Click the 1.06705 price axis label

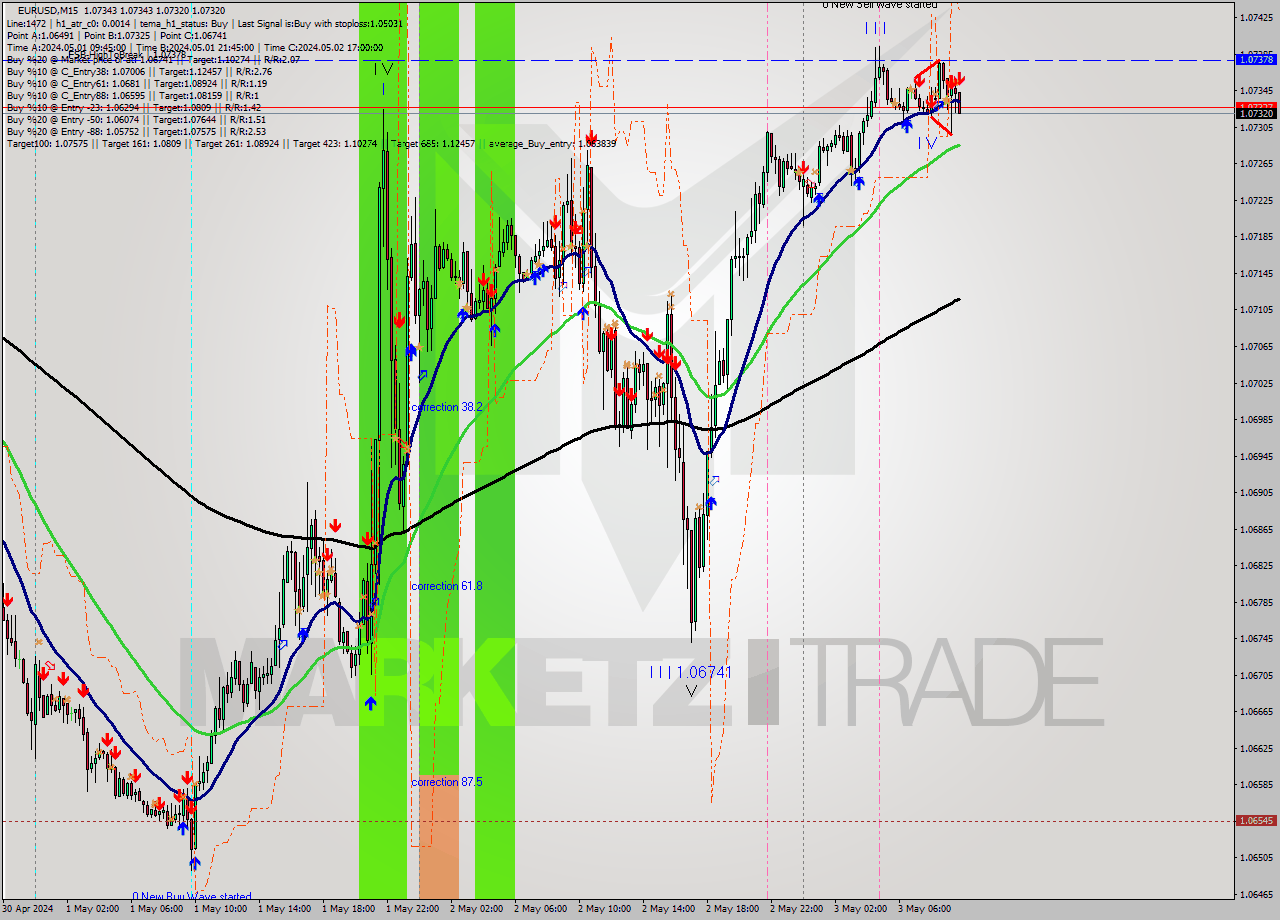(1256, 675)
